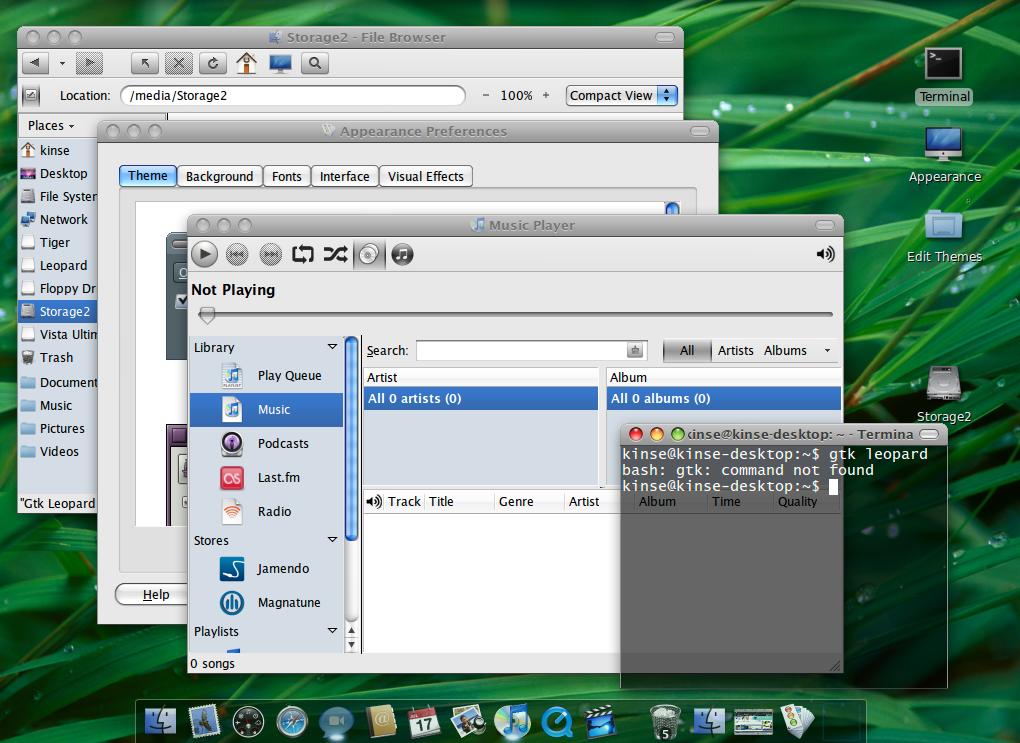This screenshot has height=743, width=1020.
Task: Select Network in Places sidebar
Action: [x=57, y=219]
